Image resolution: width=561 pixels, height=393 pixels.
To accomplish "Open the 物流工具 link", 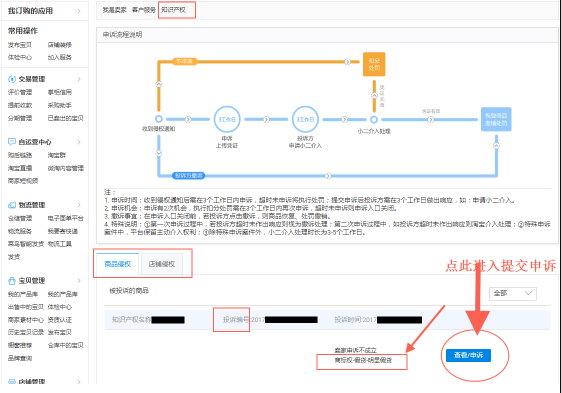I will (60, 244).
